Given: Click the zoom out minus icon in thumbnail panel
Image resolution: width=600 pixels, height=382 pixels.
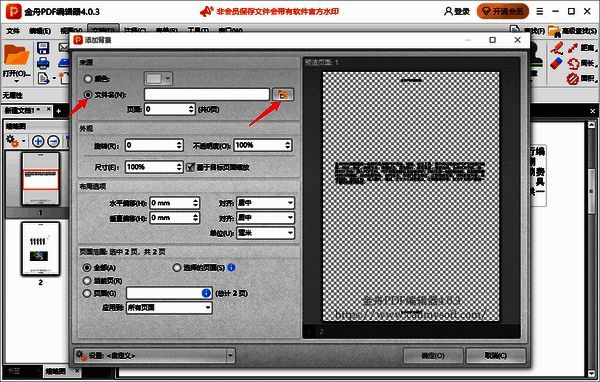Looking at the screenshot, I should point(53,141).
